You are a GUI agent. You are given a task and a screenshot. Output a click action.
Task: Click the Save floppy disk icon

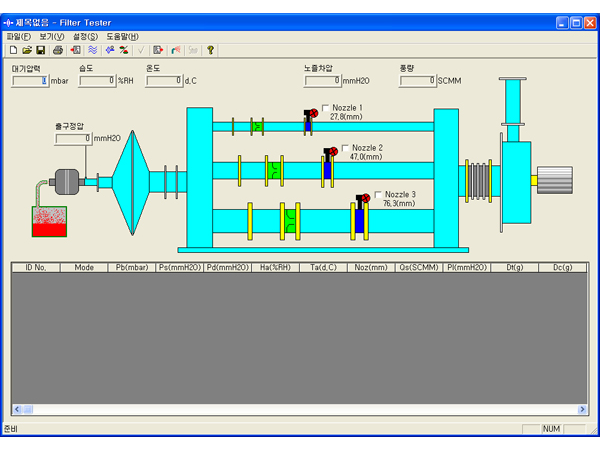tap(41, 49)
